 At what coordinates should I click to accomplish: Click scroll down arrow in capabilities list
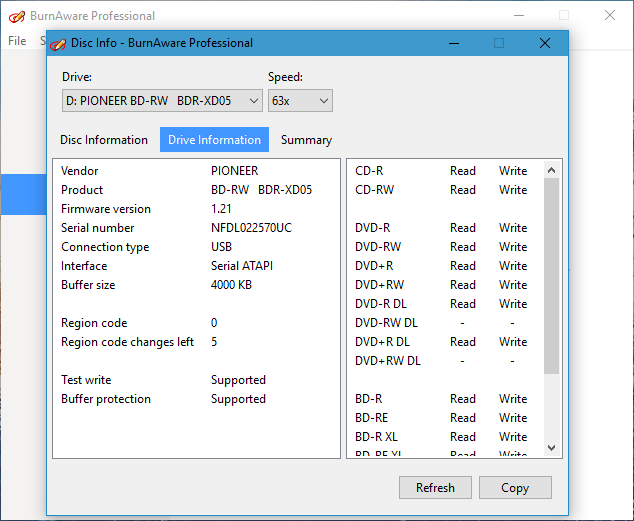coord(552,447)
